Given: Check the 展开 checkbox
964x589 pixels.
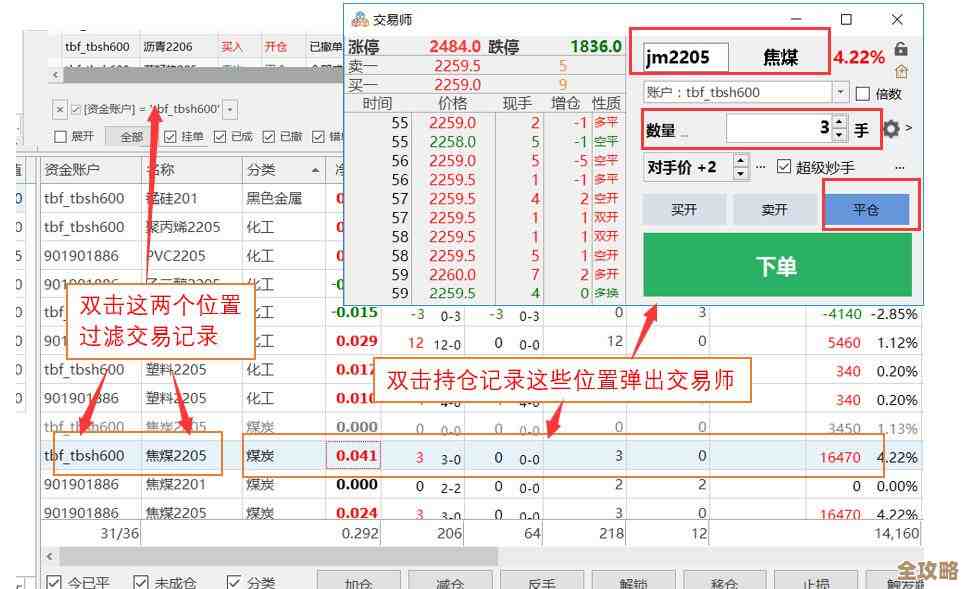Looking at the screenshot, I should coord(60,135).
